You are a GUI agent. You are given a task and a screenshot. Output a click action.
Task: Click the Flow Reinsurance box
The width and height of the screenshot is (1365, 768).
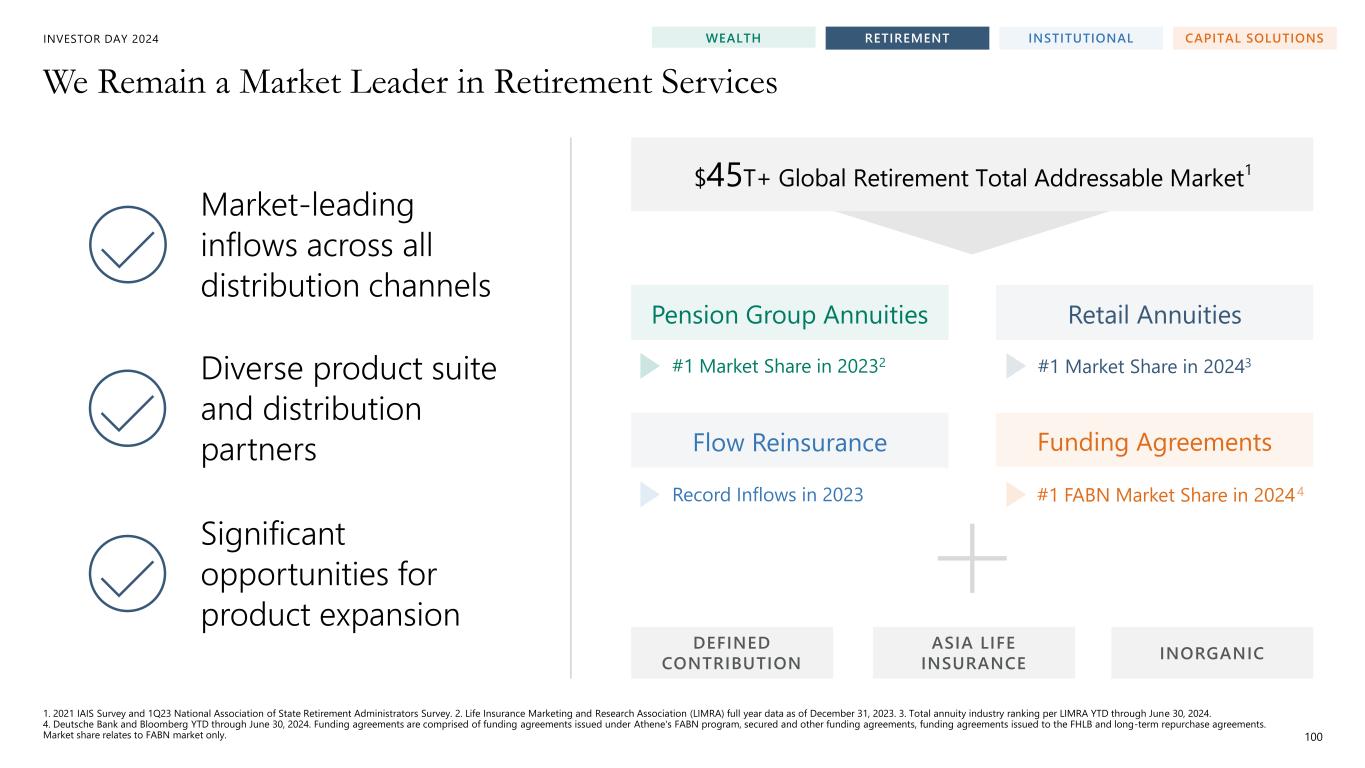[789, 442]
